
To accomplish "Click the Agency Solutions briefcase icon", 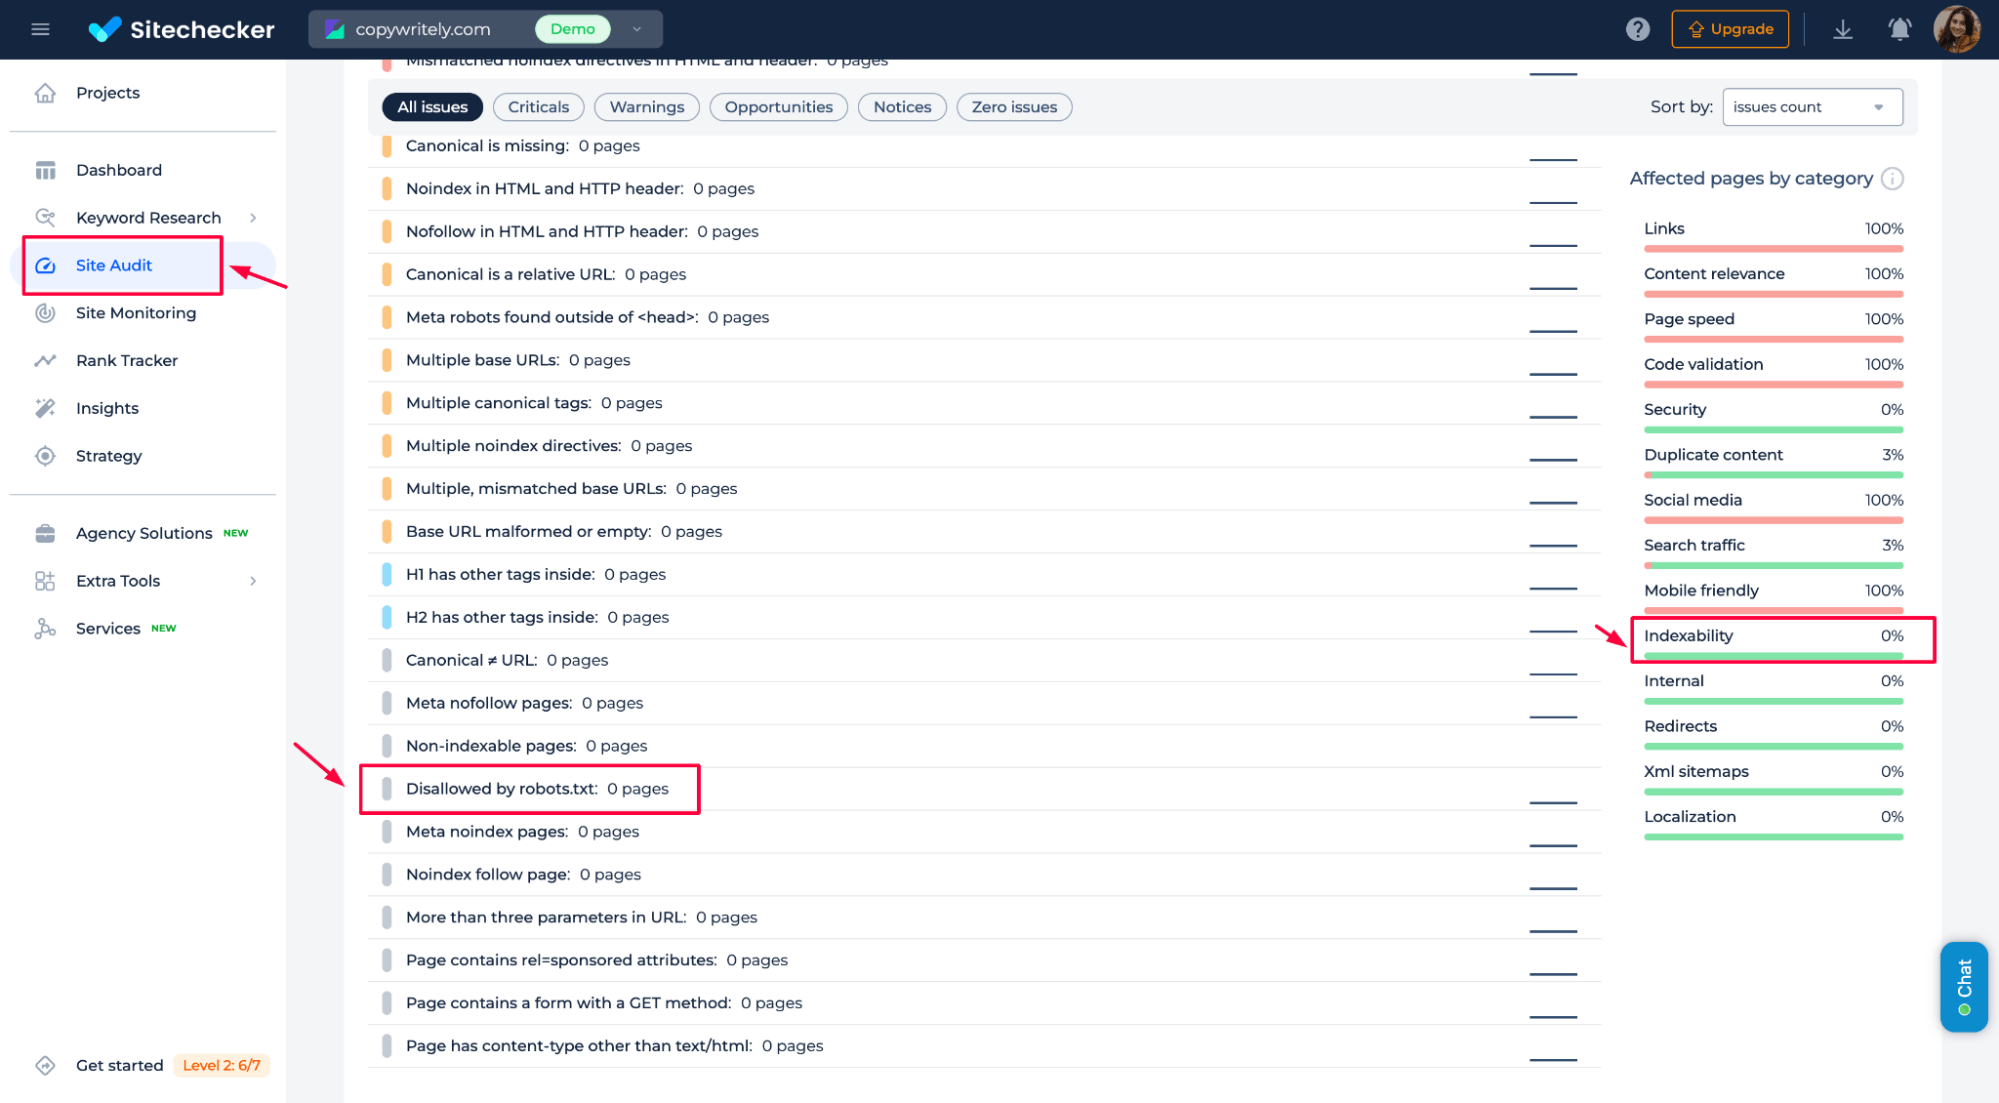I will pos(45,533).
